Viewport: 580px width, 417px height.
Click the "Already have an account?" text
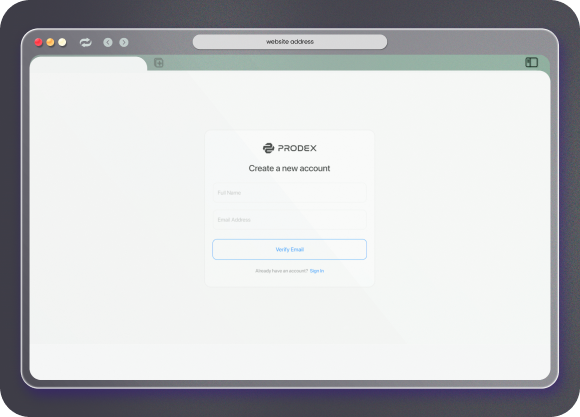coord(281,271)
